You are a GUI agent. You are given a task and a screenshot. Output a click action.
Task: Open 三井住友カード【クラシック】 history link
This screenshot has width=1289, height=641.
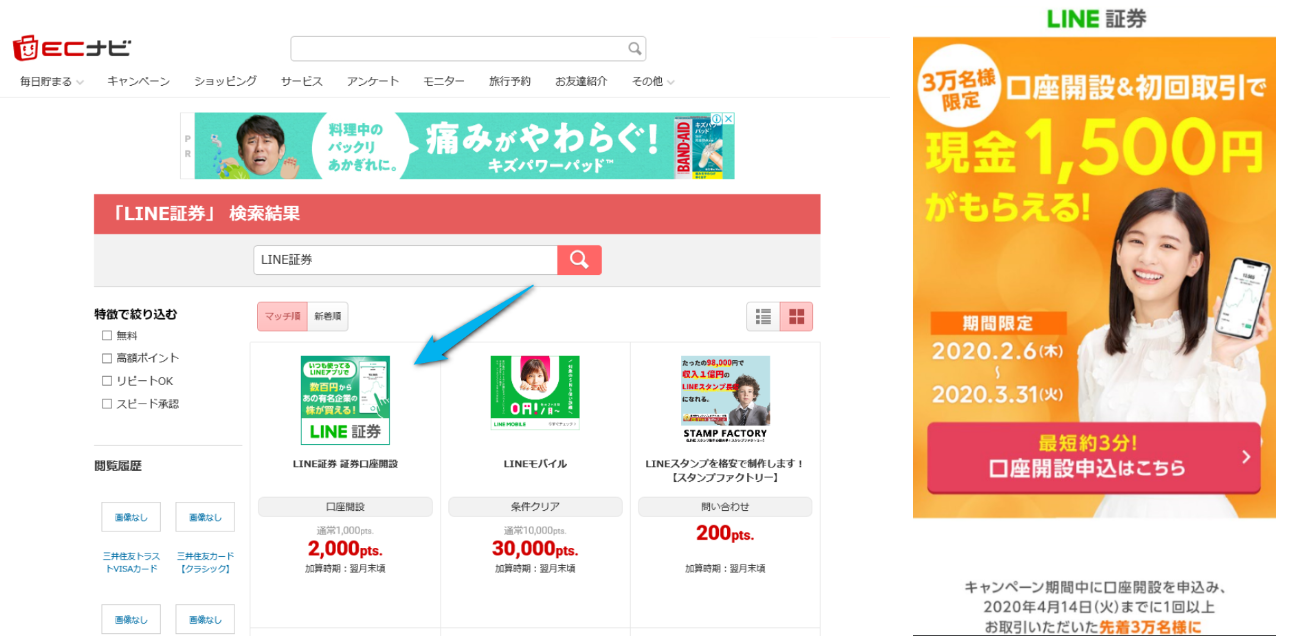[x=205, y=562]
